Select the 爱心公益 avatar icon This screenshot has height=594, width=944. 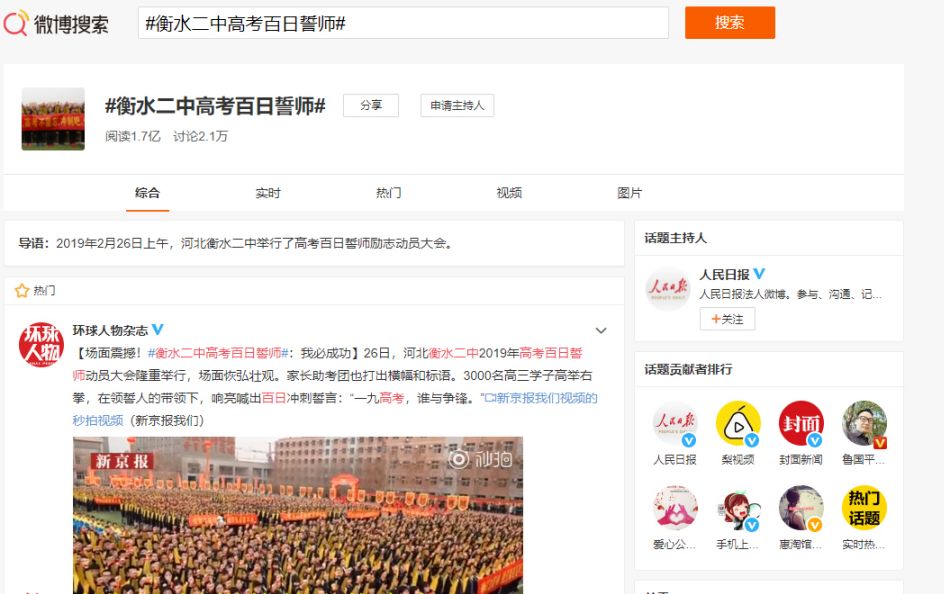pos(674,508)
